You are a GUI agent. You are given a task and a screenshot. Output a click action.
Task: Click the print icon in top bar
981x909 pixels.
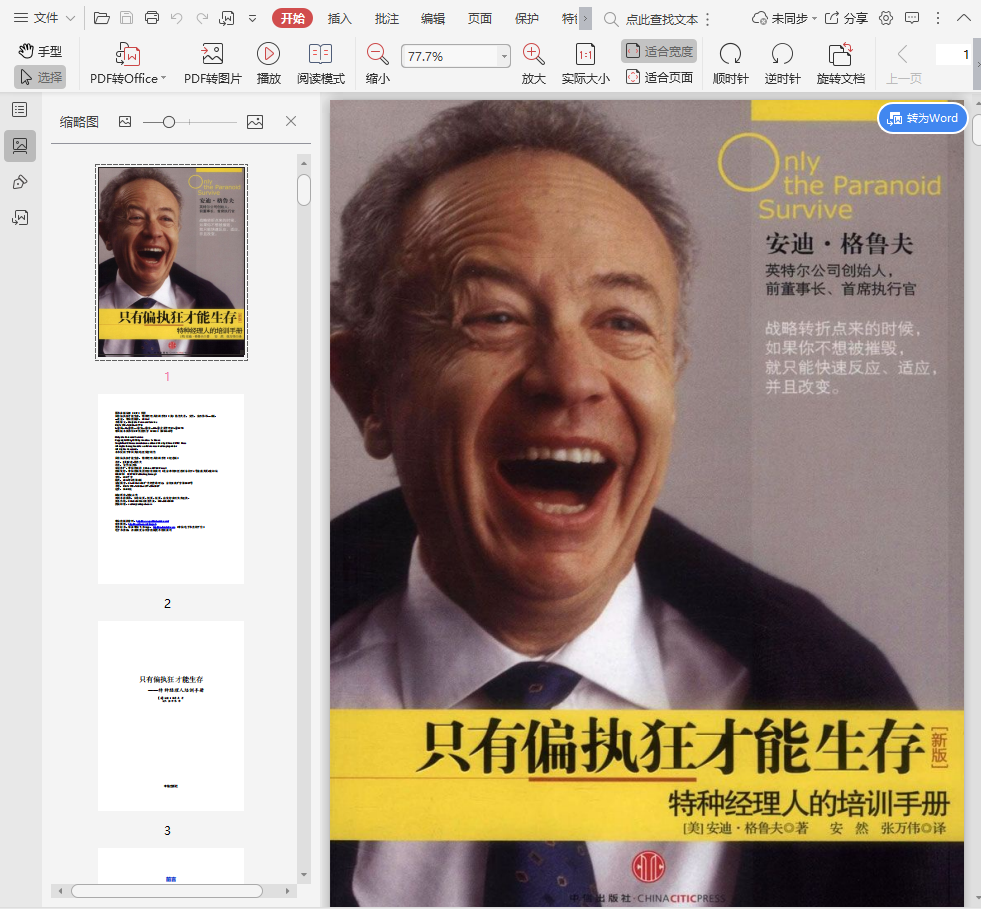pos(152,18)
